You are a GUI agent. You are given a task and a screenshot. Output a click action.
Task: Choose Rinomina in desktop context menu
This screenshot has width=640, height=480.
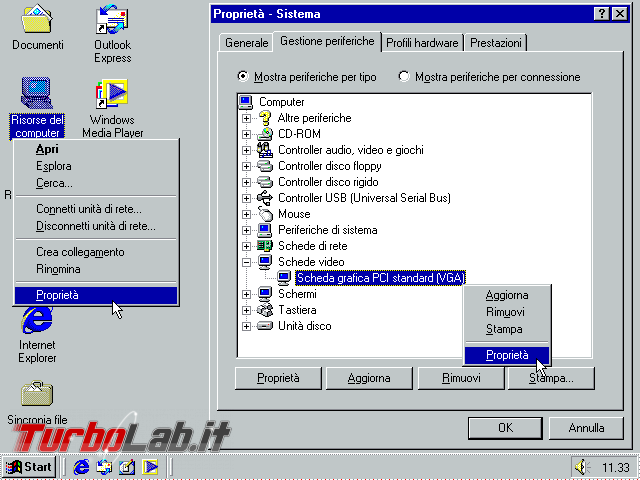96,269
